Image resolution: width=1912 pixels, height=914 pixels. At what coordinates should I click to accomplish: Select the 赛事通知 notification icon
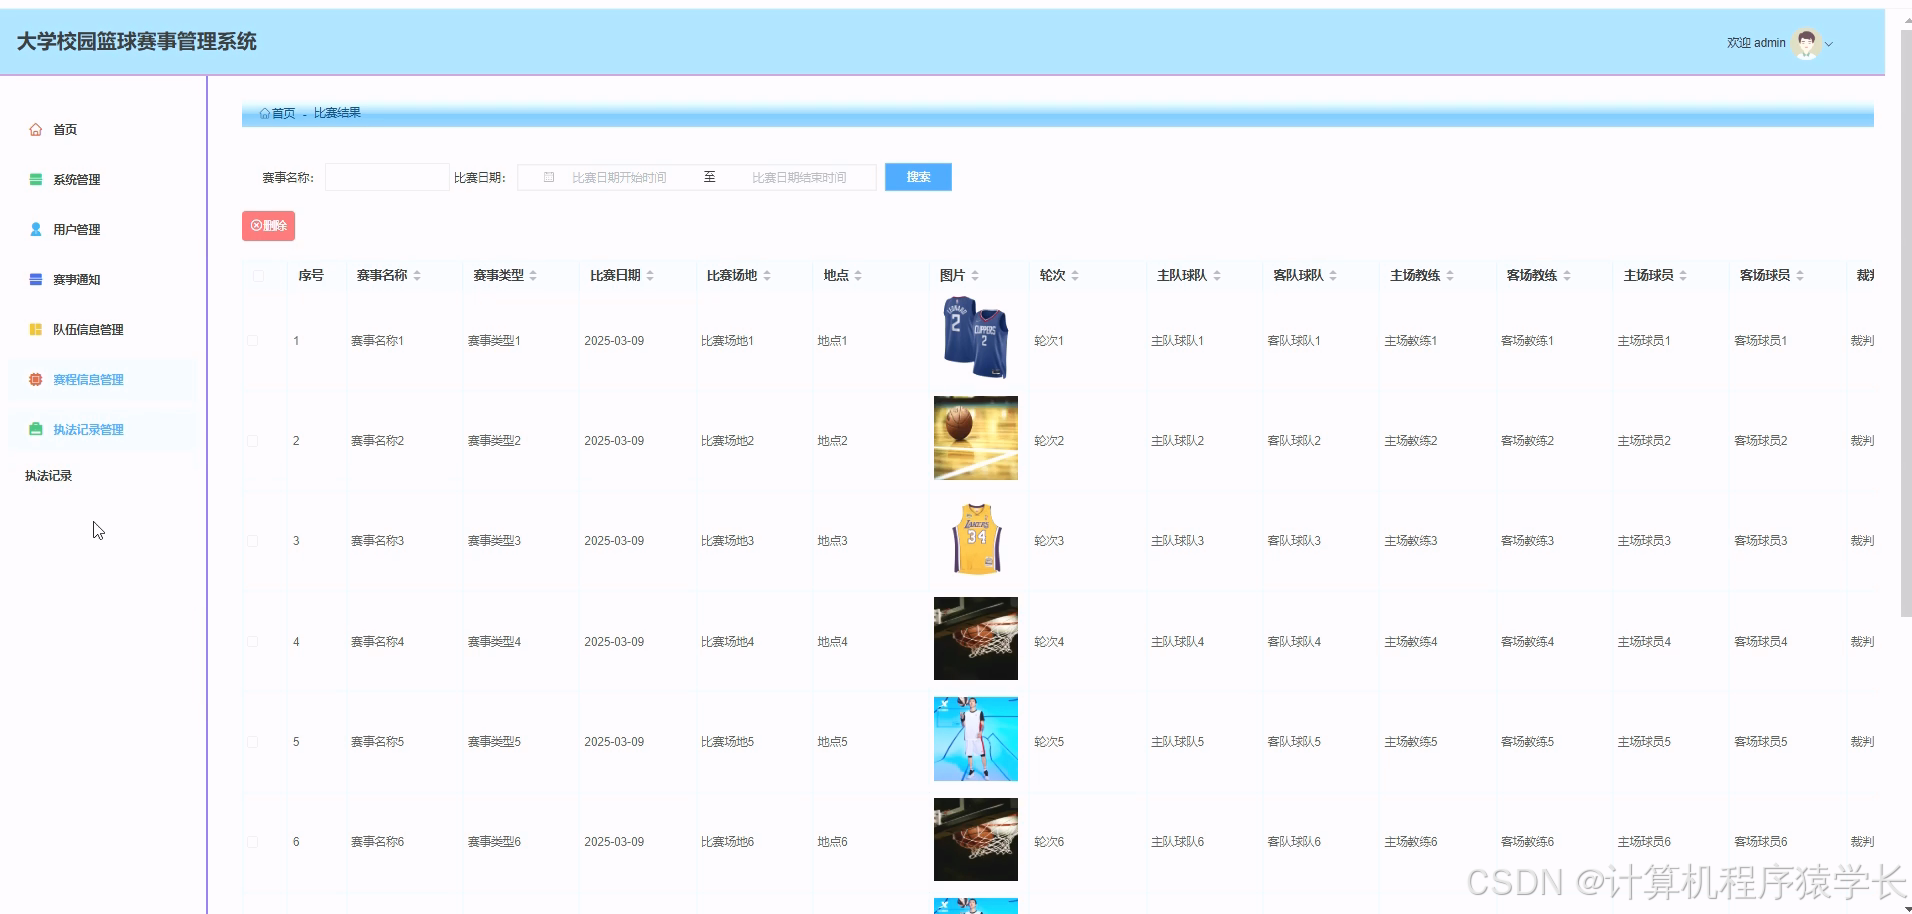33,279
